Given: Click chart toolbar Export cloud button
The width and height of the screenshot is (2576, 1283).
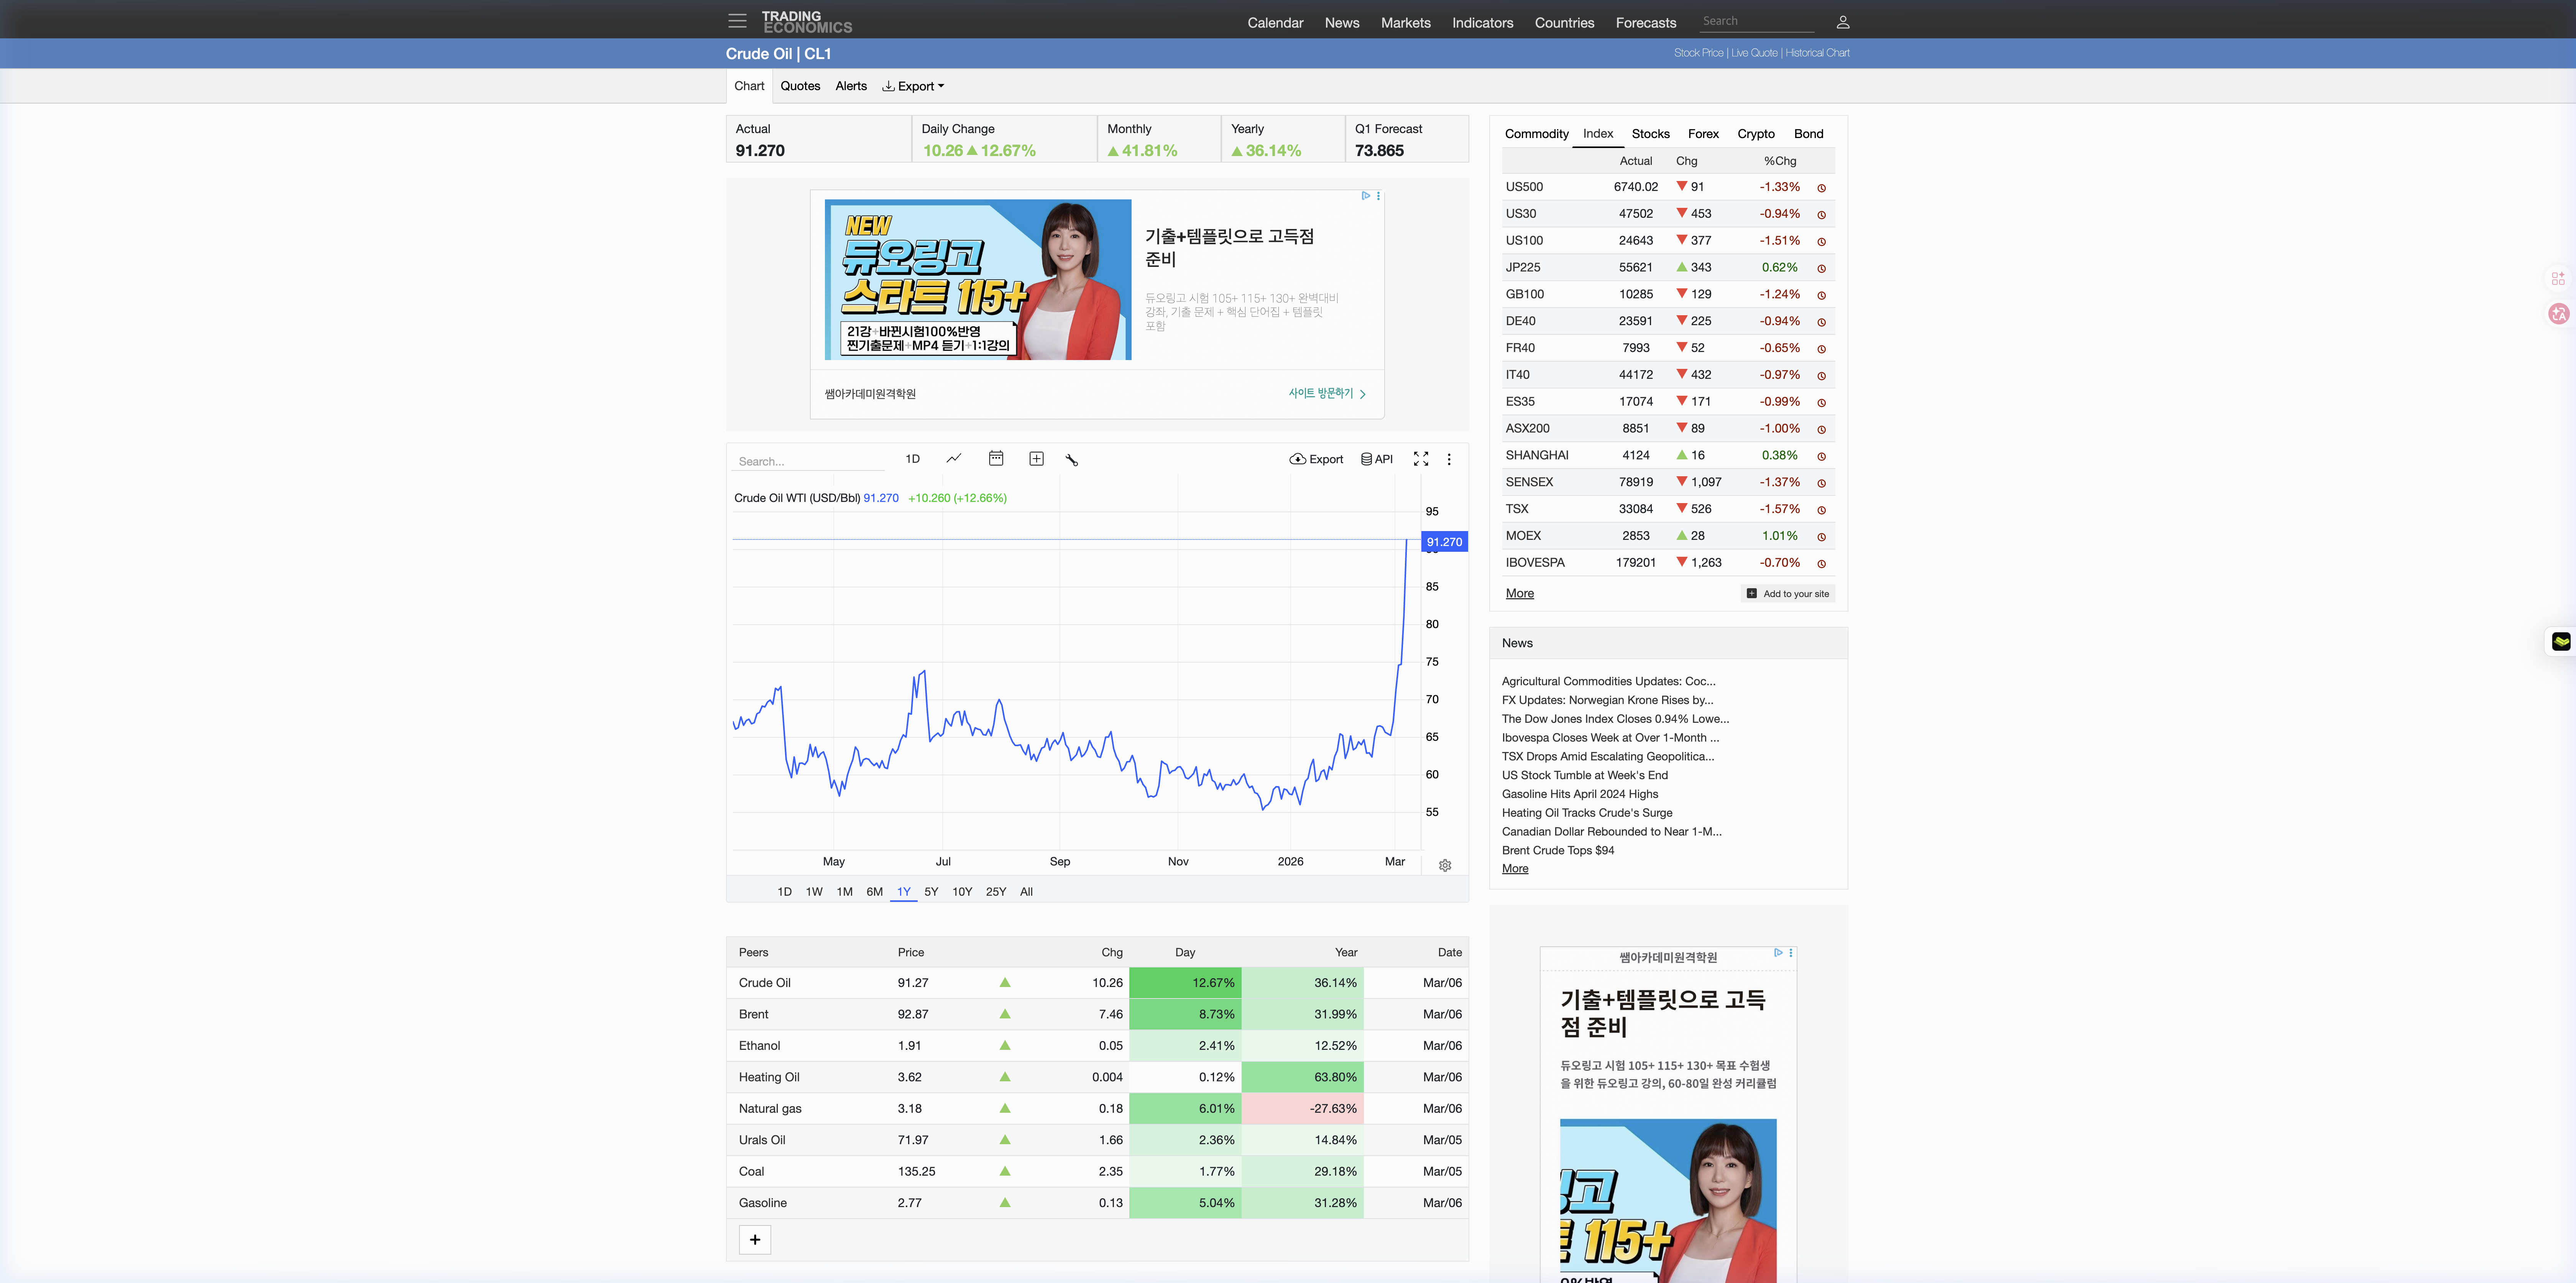Looking at the screenshot, I should (1316, 459).
